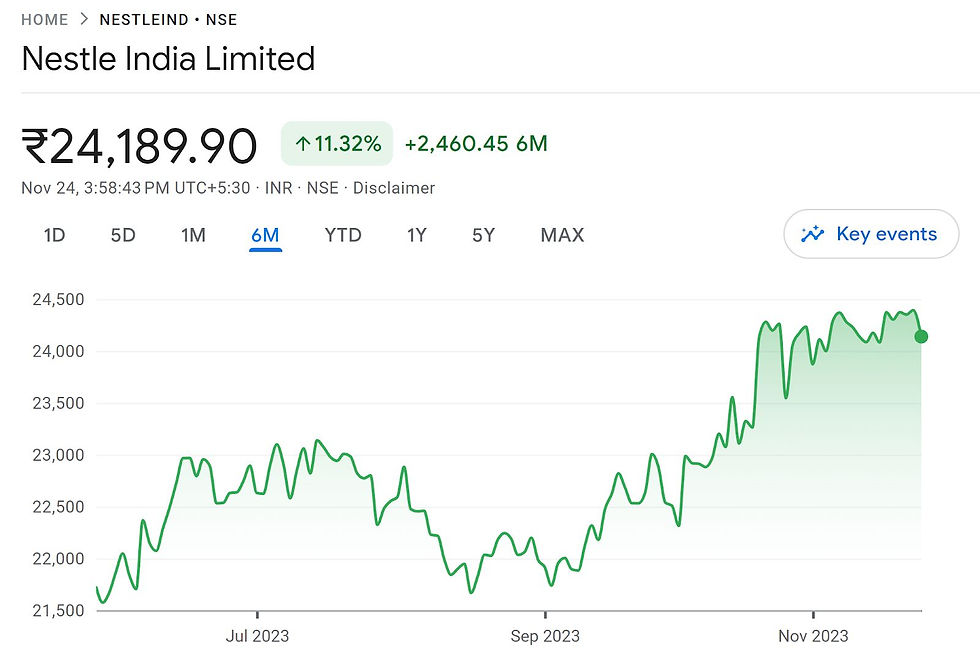Screen dimensions: 980x658
Task: Click the sparkle chart icon in Key events
Action: 813,235
